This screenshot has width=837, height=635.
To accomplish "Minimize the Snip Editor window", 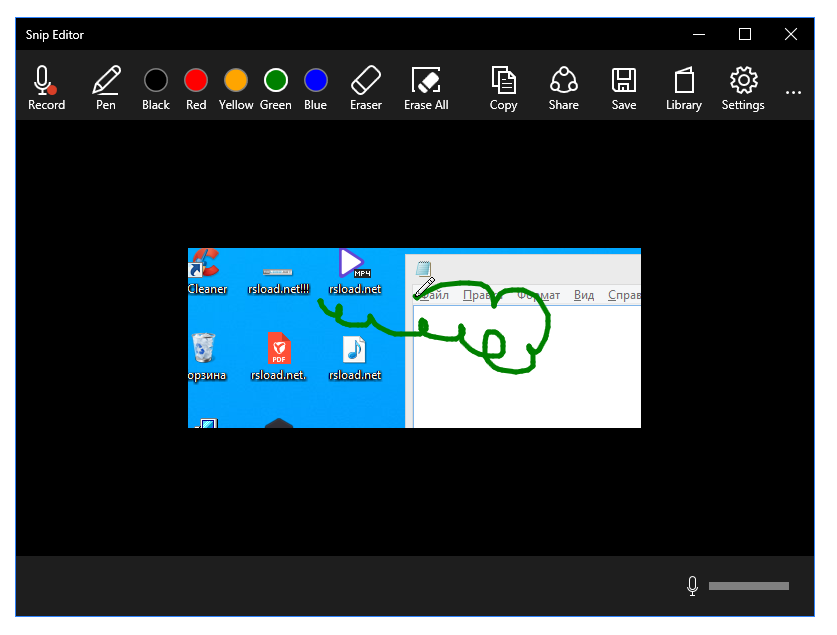I will tap(699, 34).
